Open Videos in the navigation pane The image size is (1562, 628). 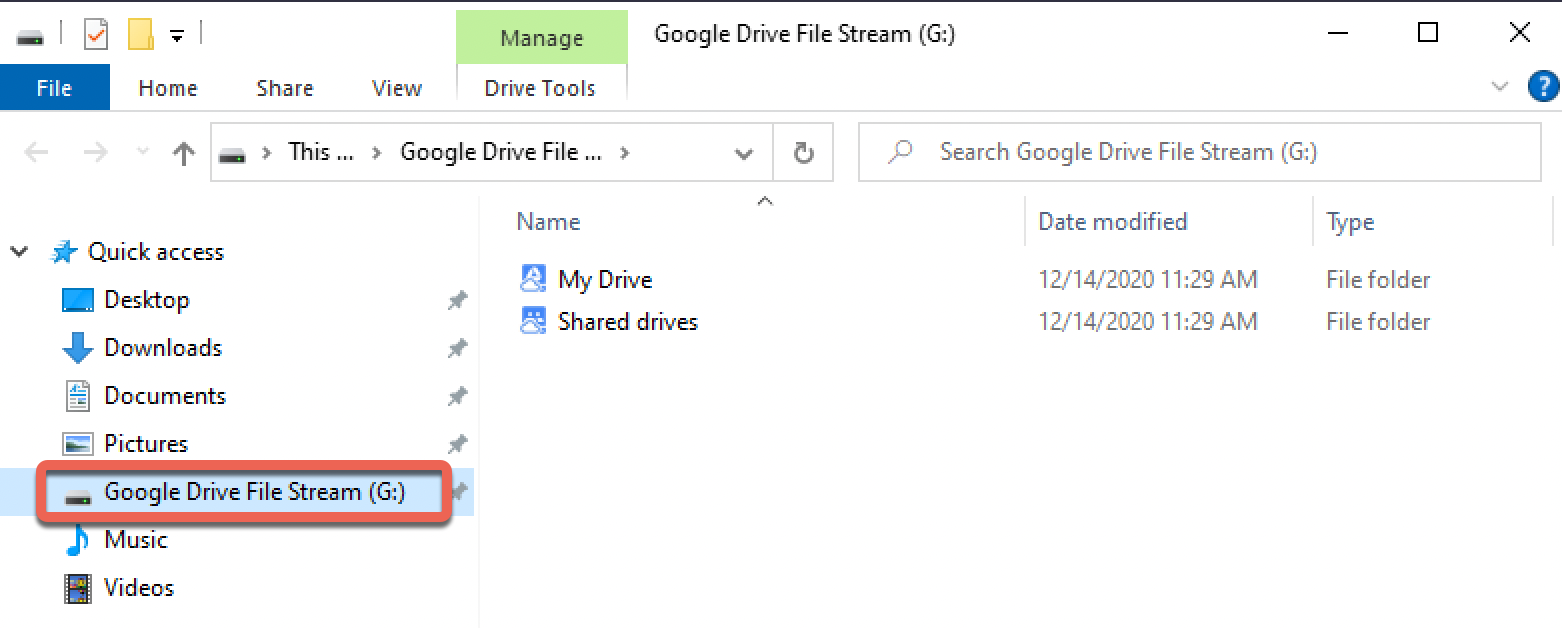coord(139,588)
